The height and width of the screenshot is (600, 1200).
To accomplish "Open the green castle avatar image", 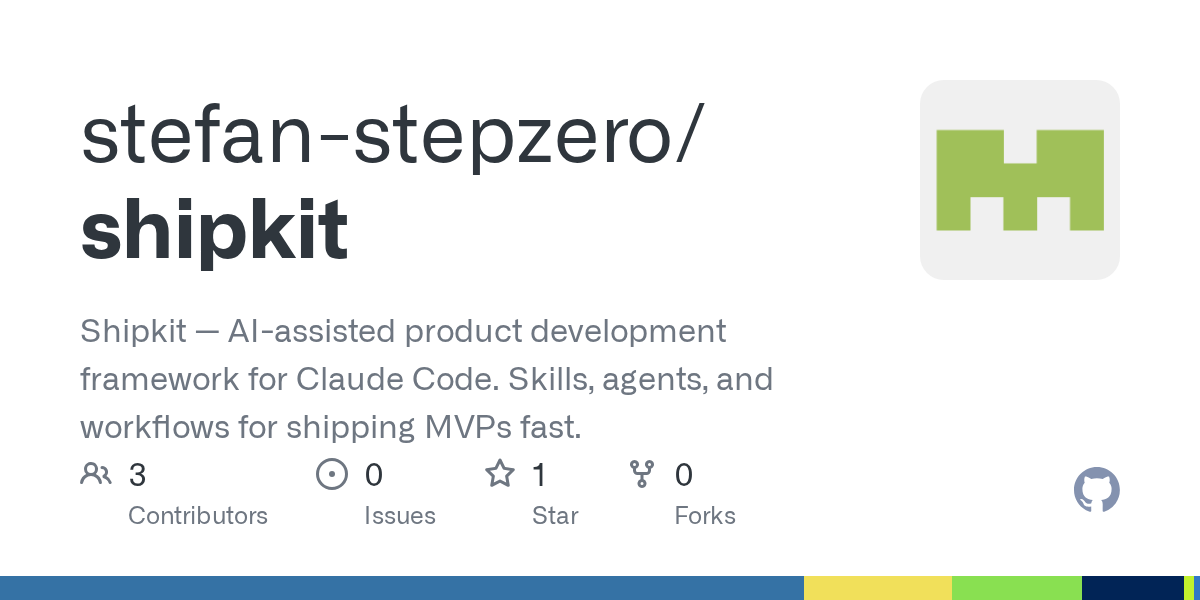I will pyautogui.click(x=1020, y=180).
